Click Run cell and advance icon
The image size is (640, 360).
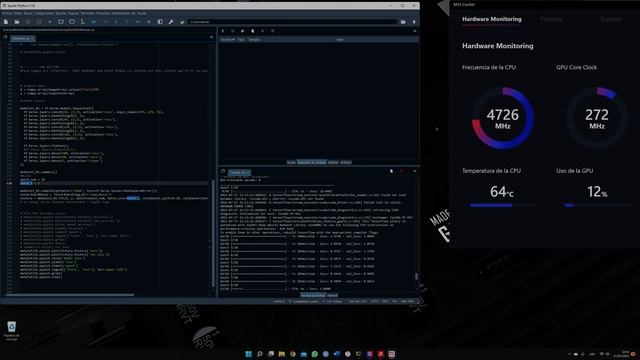[x=72, y=22]
